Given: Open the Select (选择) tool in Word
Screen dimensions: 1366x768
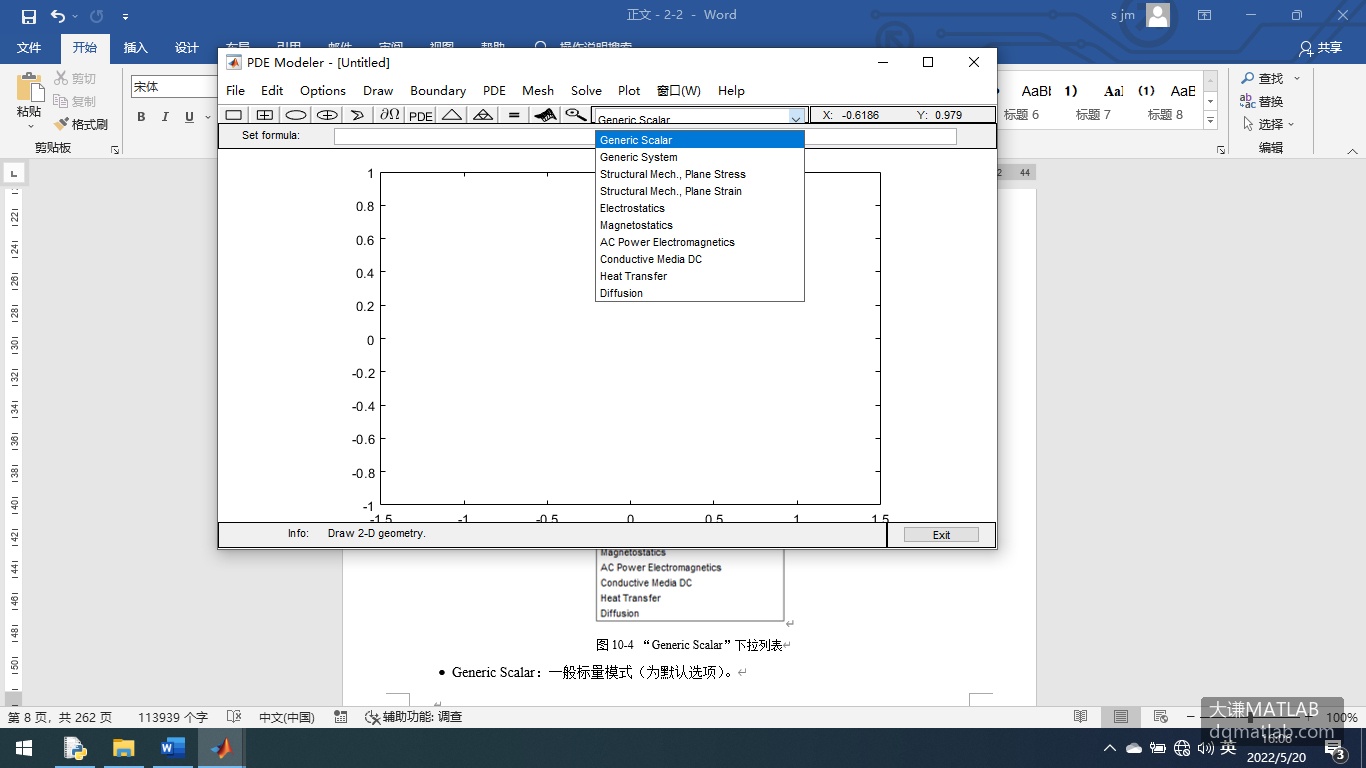Looking at the screenshot, I should 1262,124.
